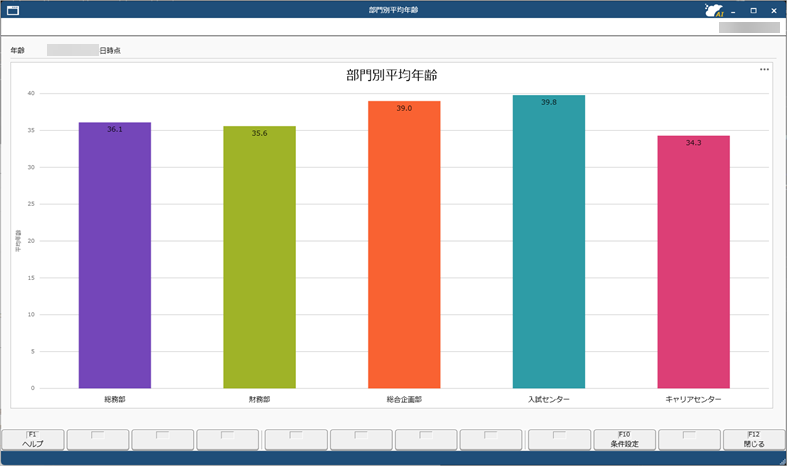Click the vertical axis title 平均年齢

[x=18, y=241]
